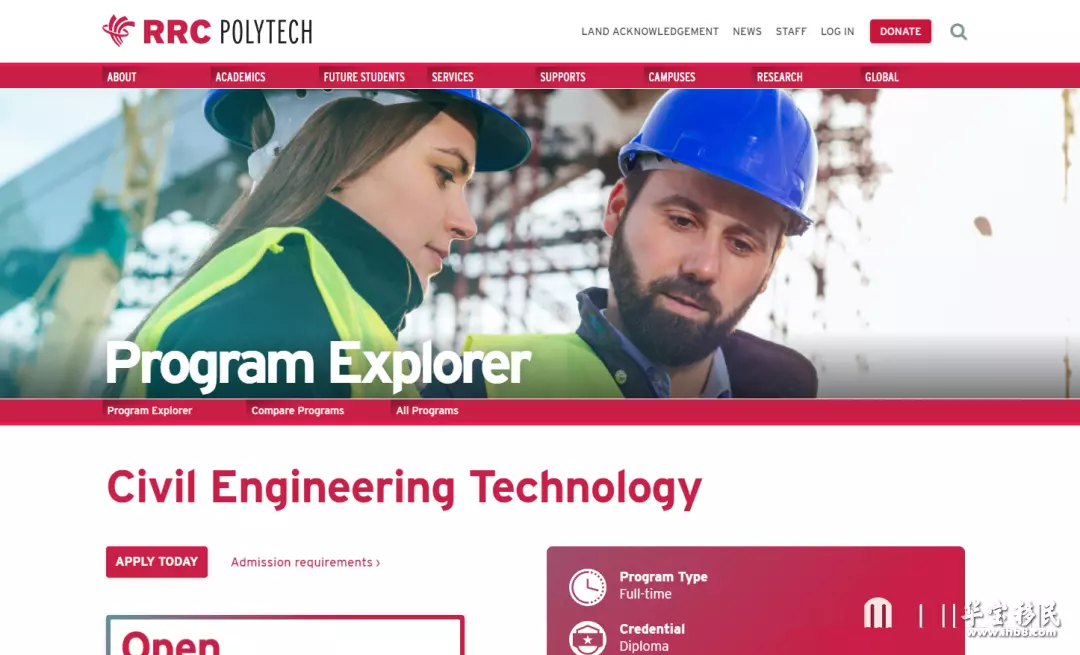1080x655 pixels.
Task: Click the Program Type clock icon
Action: pos(588,587)
